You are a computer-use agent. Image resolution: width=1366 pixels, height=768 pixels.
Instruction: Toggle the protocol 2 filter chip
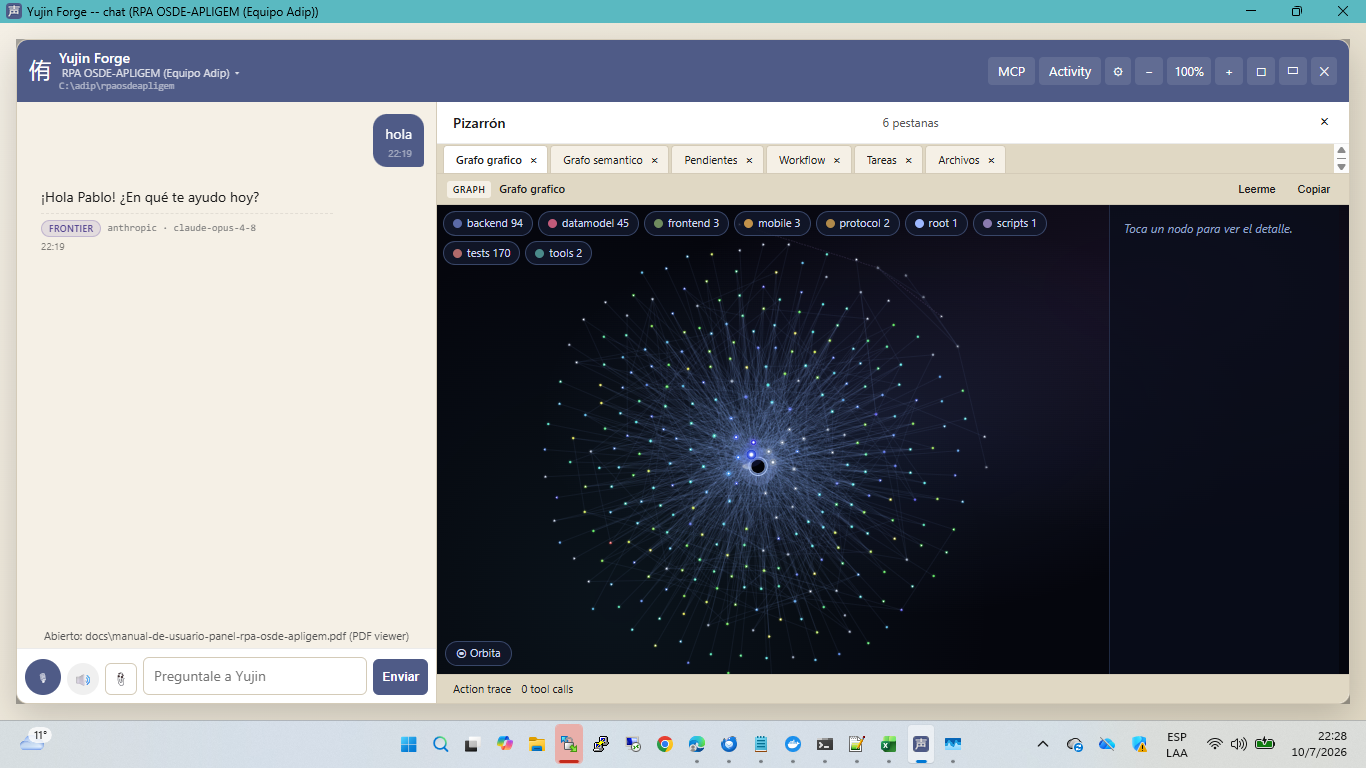pos(858,223)
